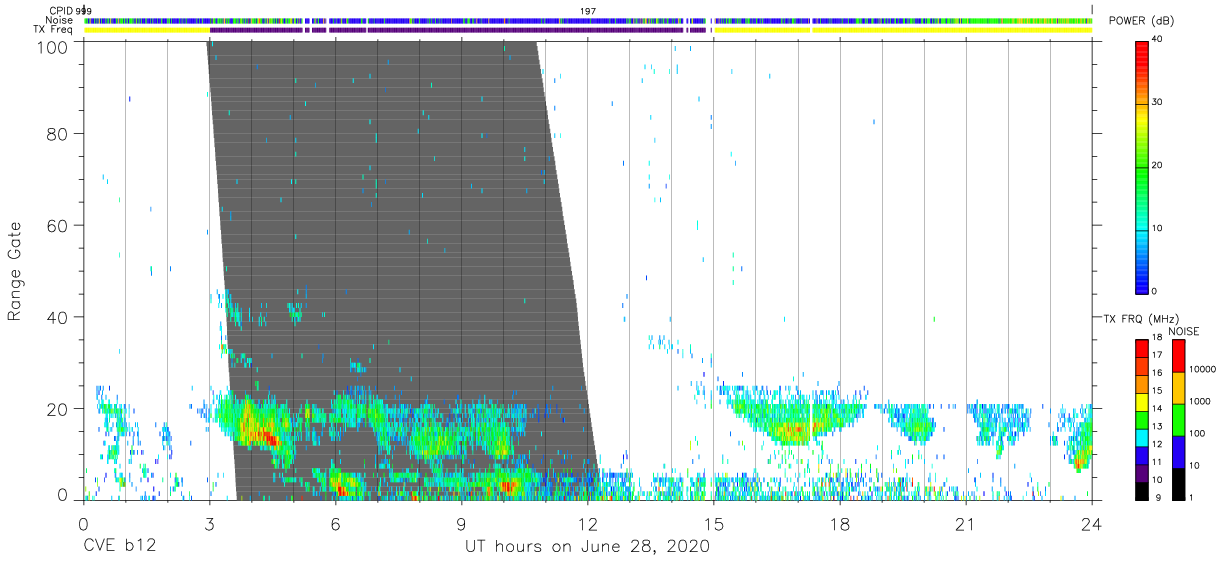Click hour 3 on the UT time axis
1228x567 pixels.
(x=209, y=524)
